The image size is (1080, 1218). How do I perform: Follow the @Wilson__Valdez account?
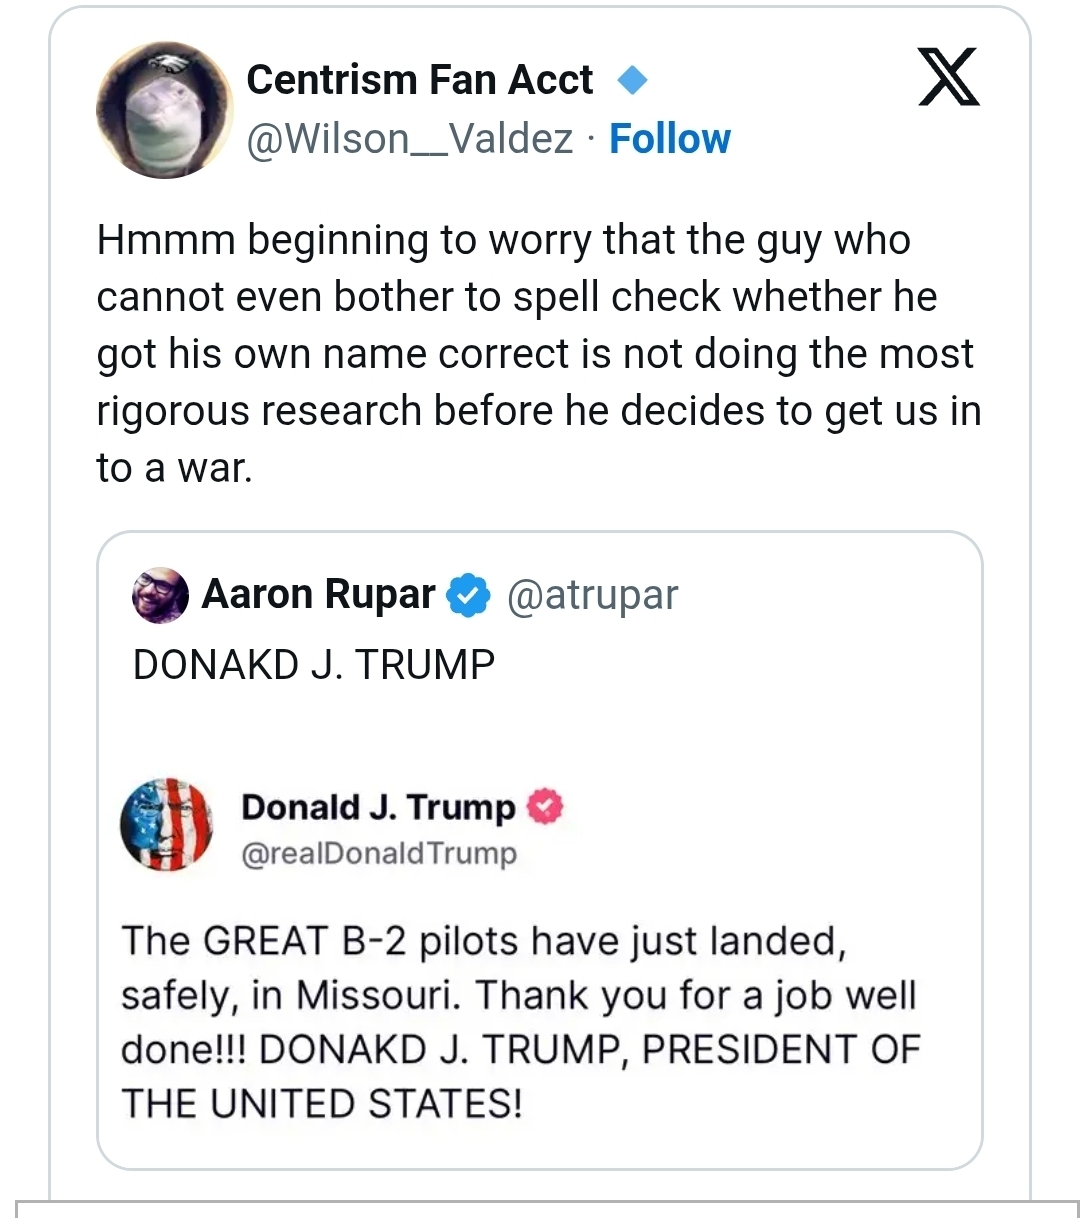(669, 139)
